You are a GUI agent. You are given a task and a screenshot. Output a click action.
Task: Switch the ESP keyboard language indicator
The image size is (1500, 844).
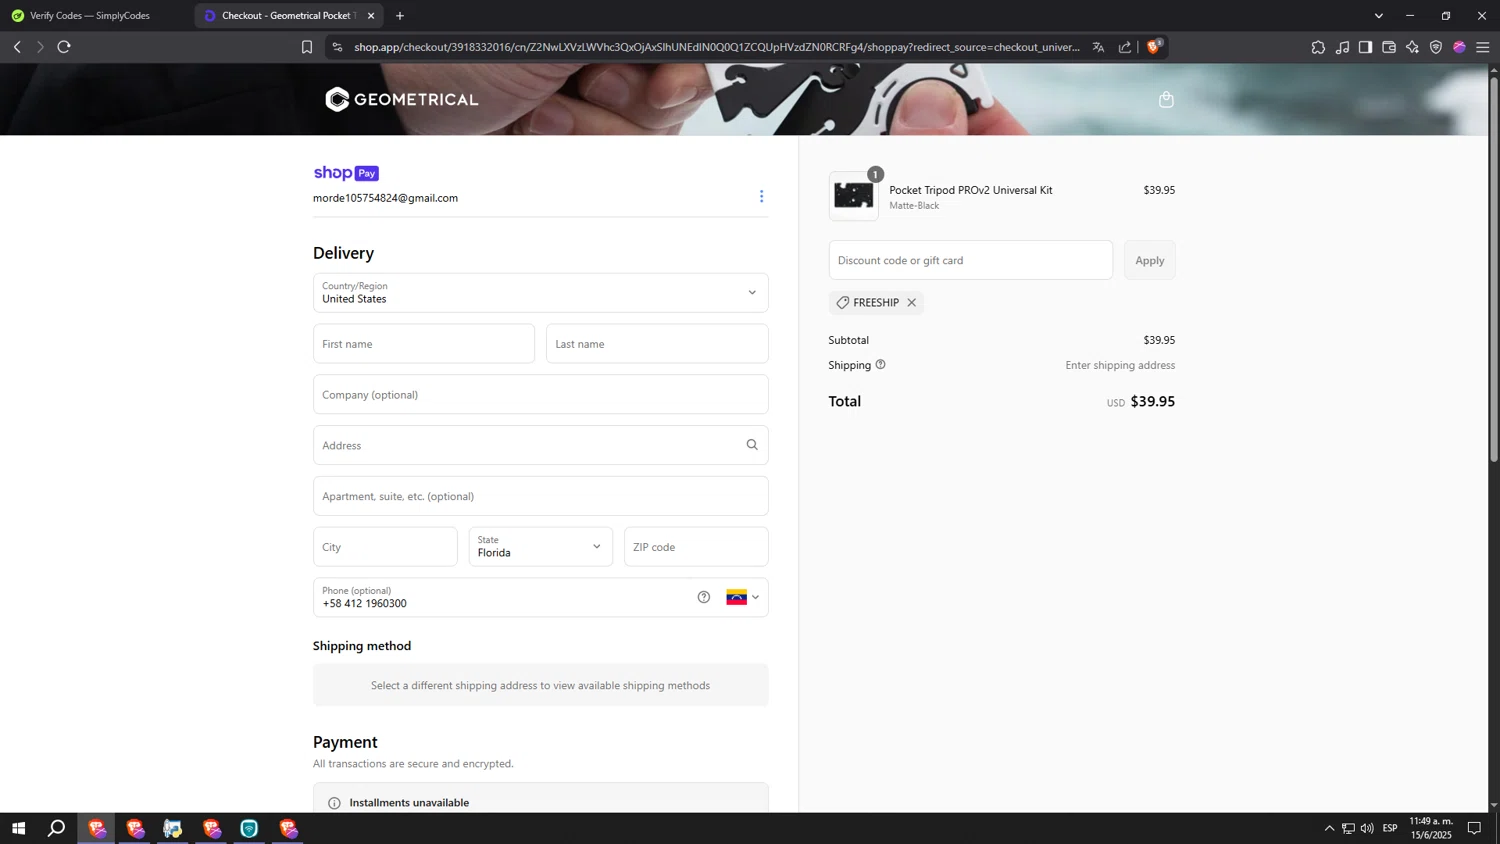[x=1390, y=828]
